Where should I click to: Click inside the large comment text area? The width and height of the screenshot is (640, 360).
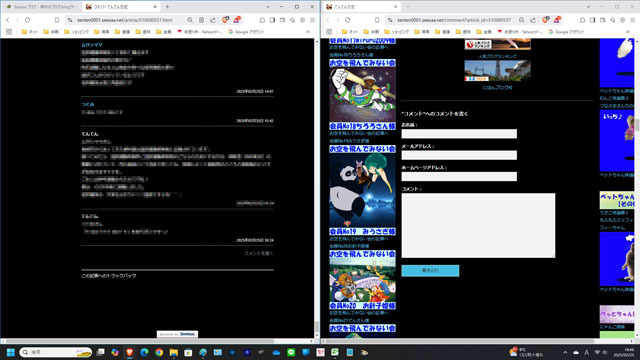click(x=478, y=225)
